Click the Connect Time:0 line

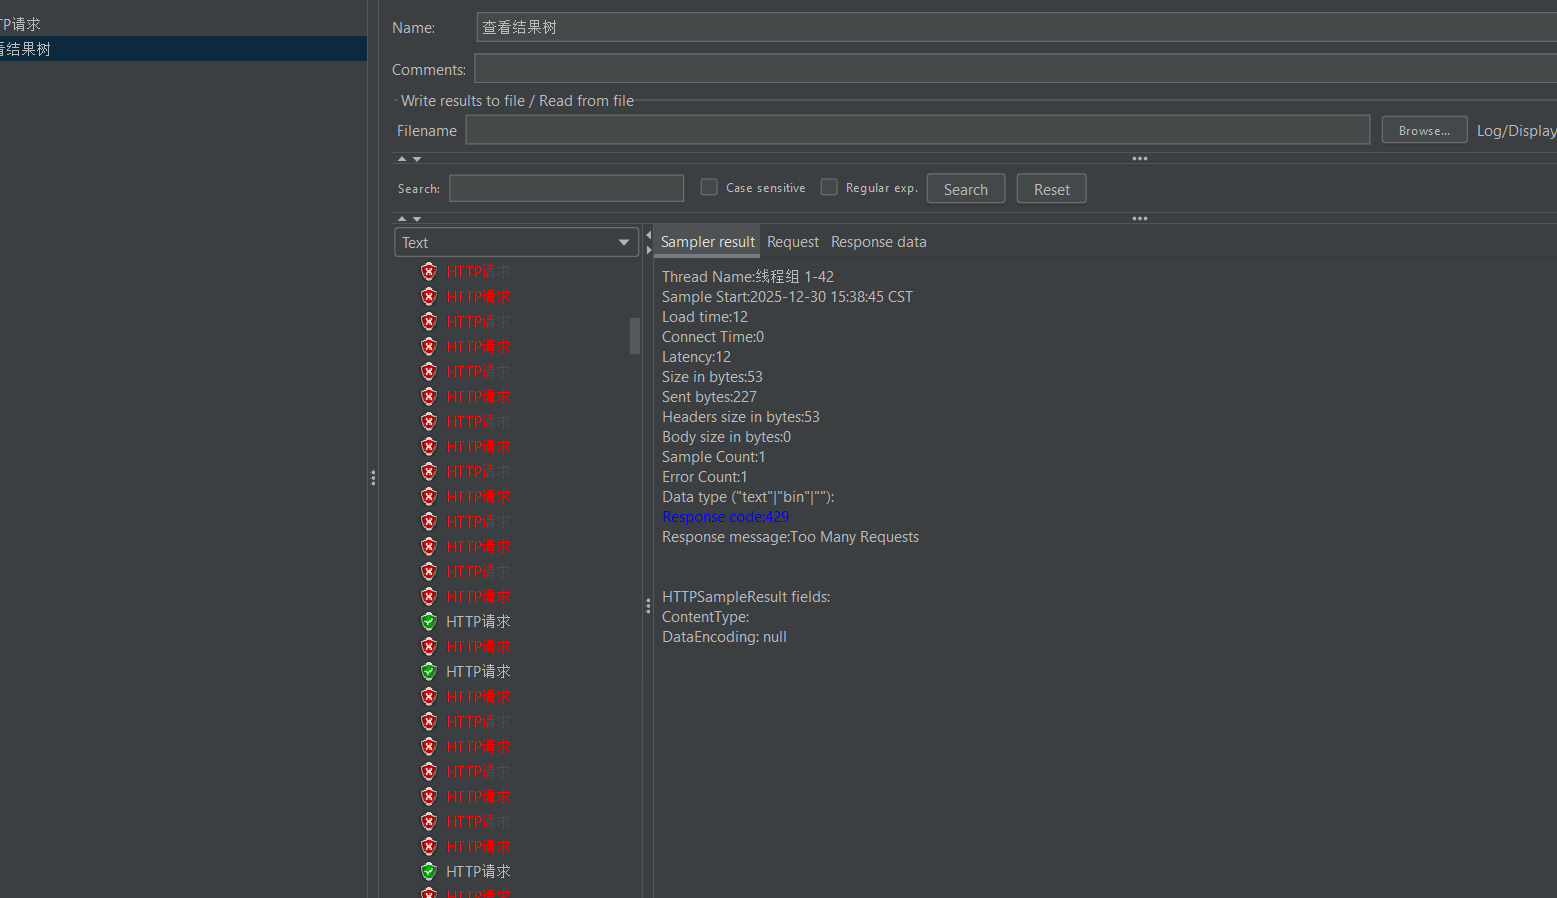(713, 337)
